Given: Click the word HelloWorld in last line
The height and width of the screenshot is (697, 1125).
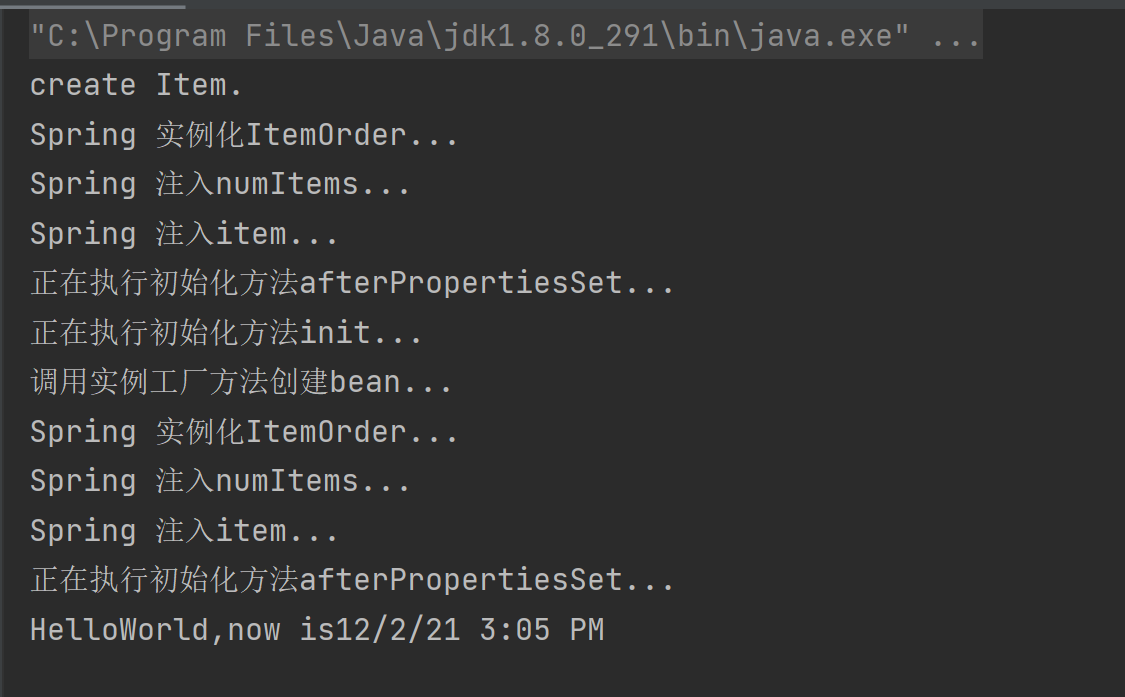Looking at the screenshot, I should [119, 630].
